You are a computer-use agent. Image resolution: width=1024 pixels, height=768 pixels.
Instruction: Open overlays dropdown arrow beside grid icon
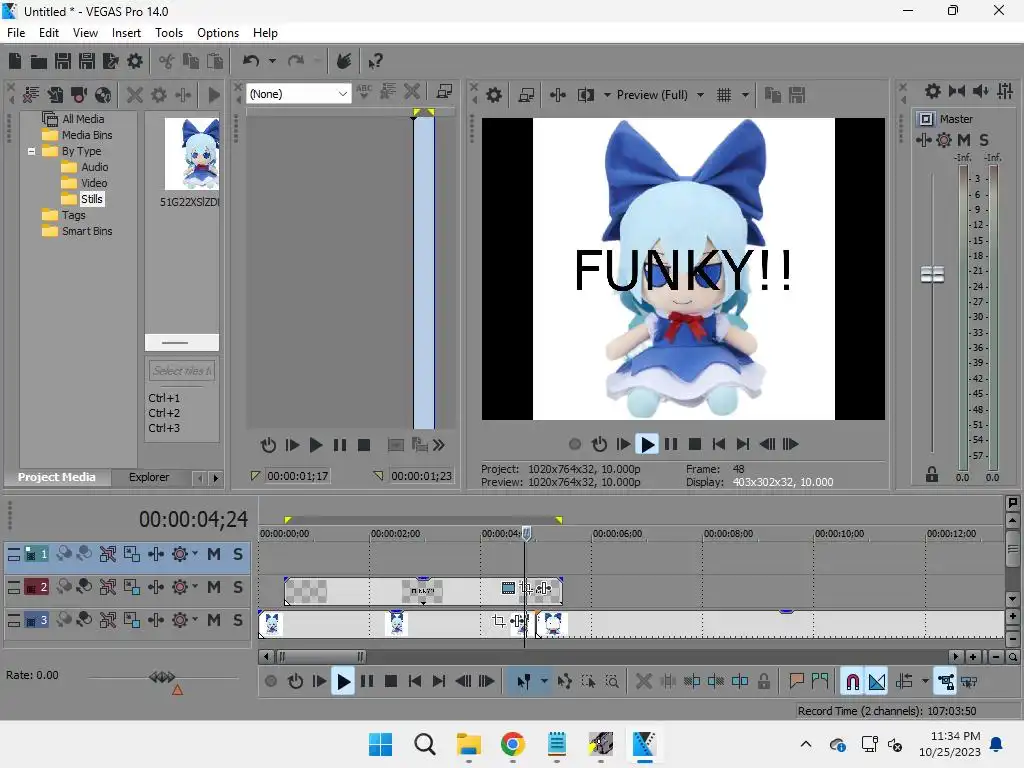click(745, 95)
